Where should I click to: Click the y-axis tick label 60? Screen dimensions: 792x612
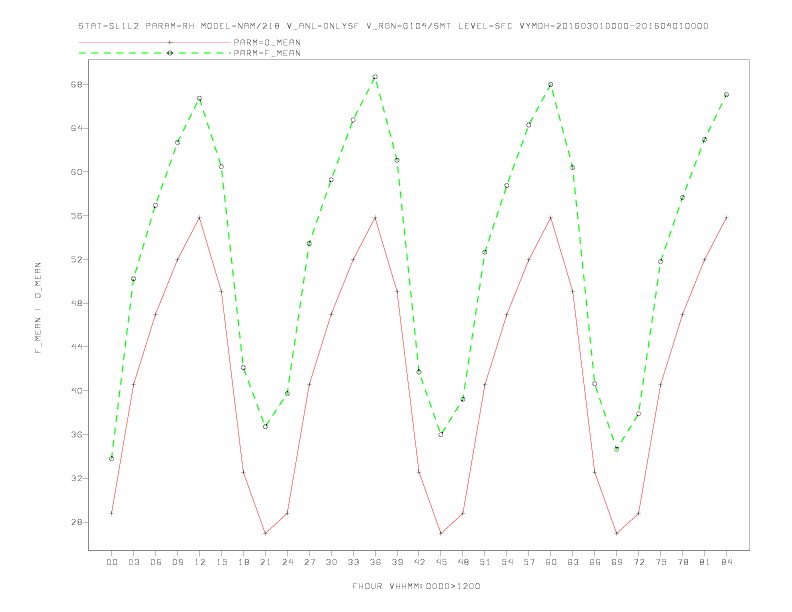tap(76, 172)
